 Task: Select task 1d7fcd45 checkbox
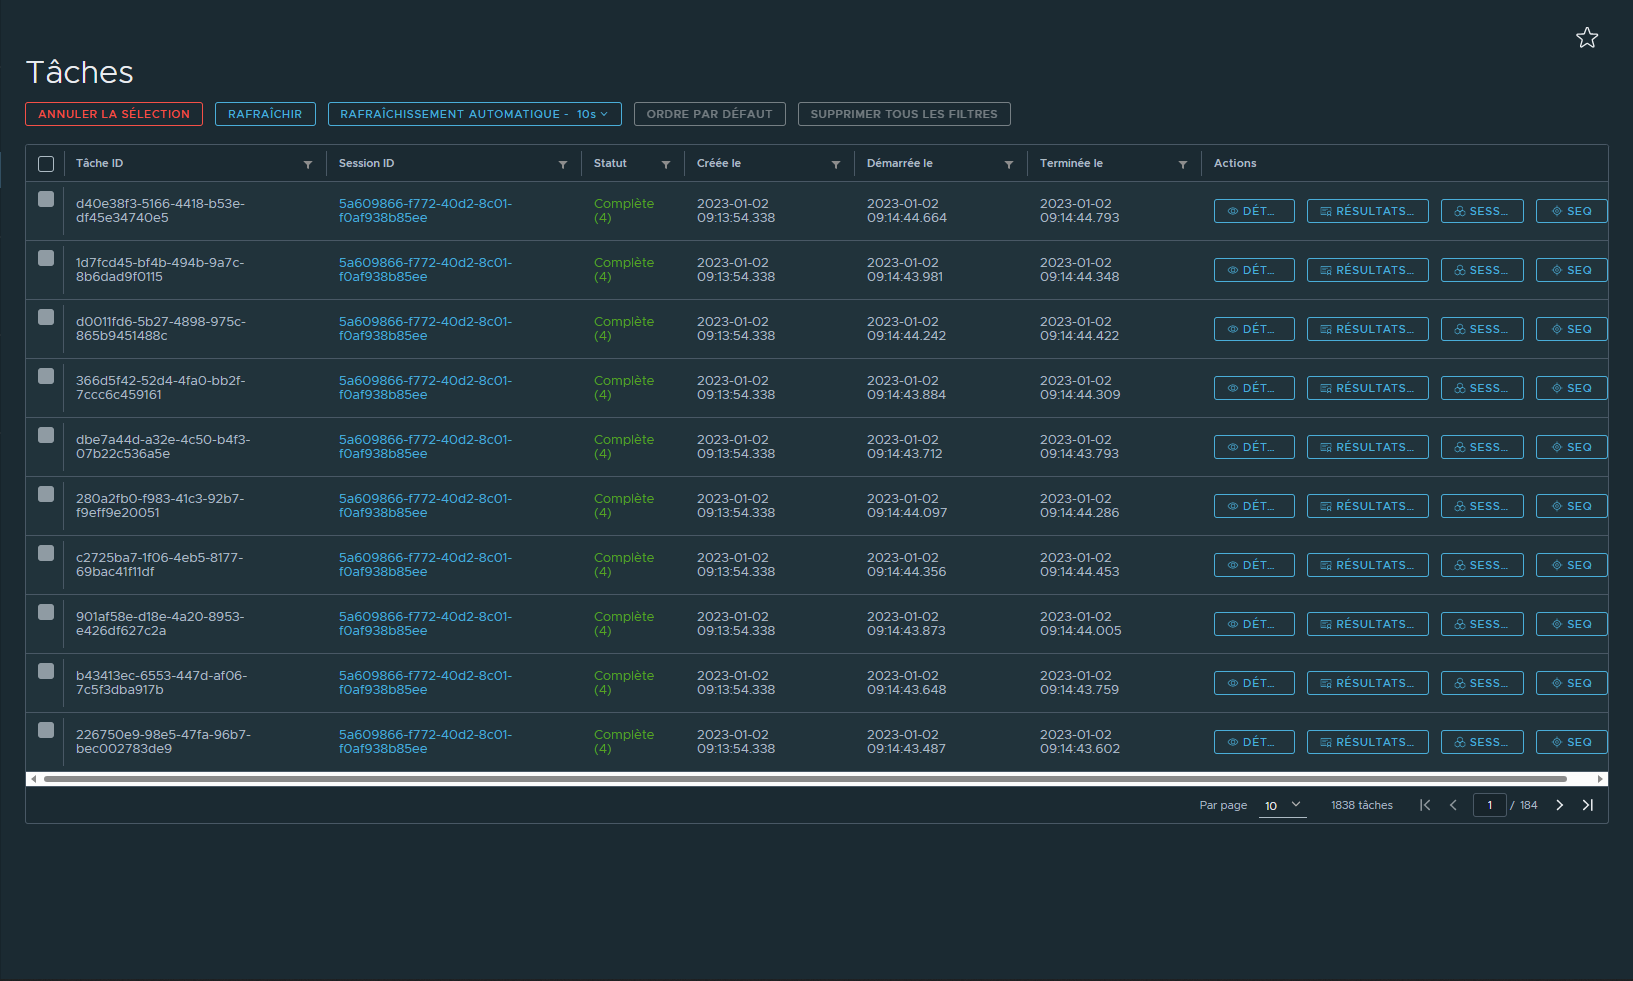[x=46, y=258]
